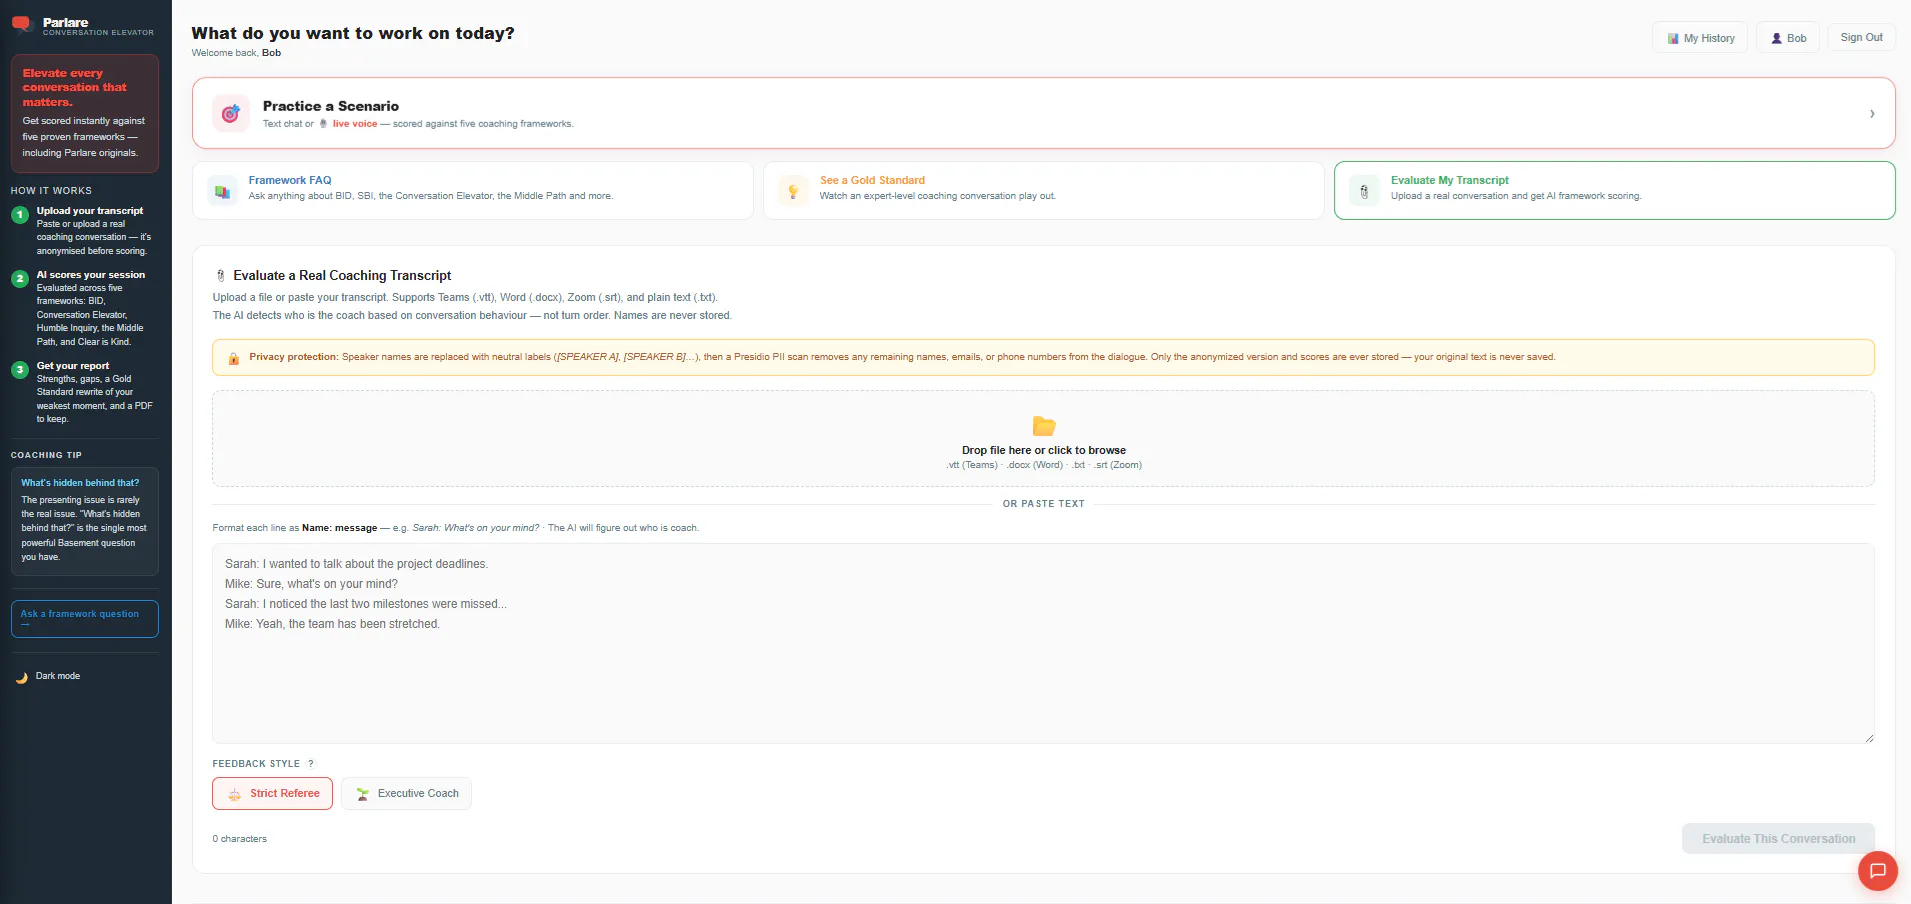Screen dimensions: 1911x904
Task: Select Executive Coach feedback style
Action: click(x=406, y=794)
